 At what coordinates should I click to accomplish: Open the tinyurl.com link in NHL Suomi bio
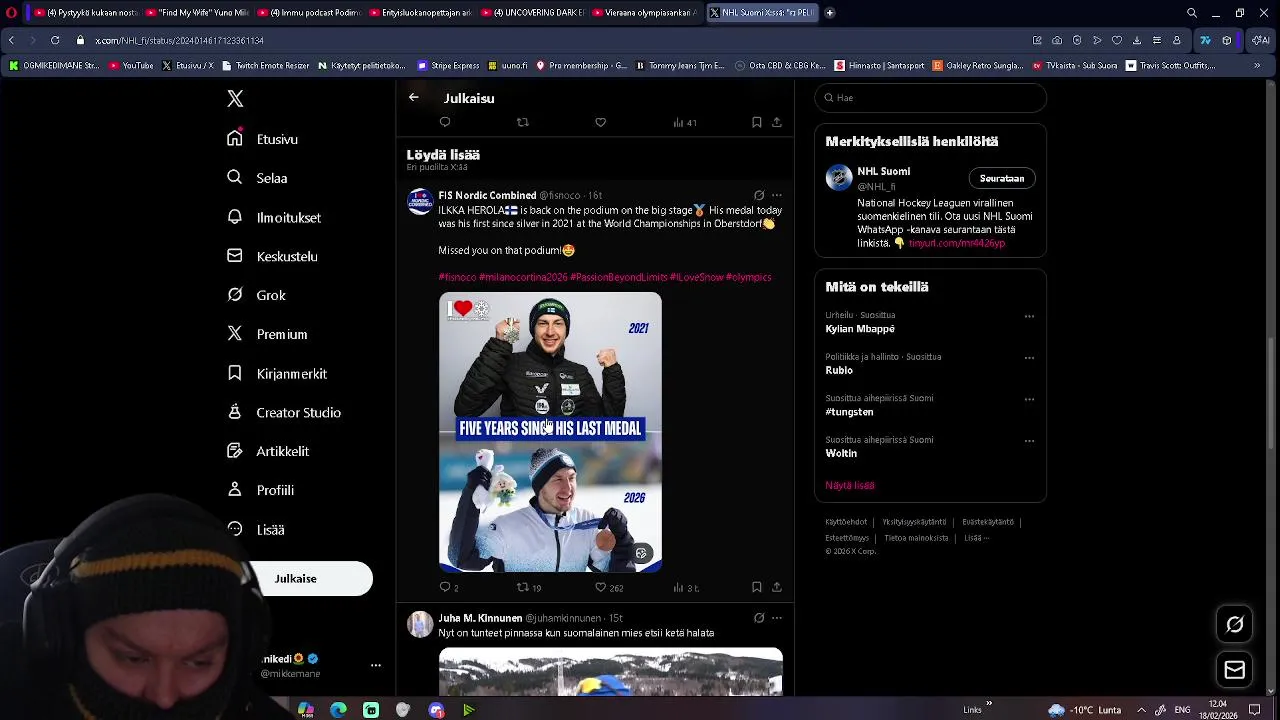(x=956, y=243)
